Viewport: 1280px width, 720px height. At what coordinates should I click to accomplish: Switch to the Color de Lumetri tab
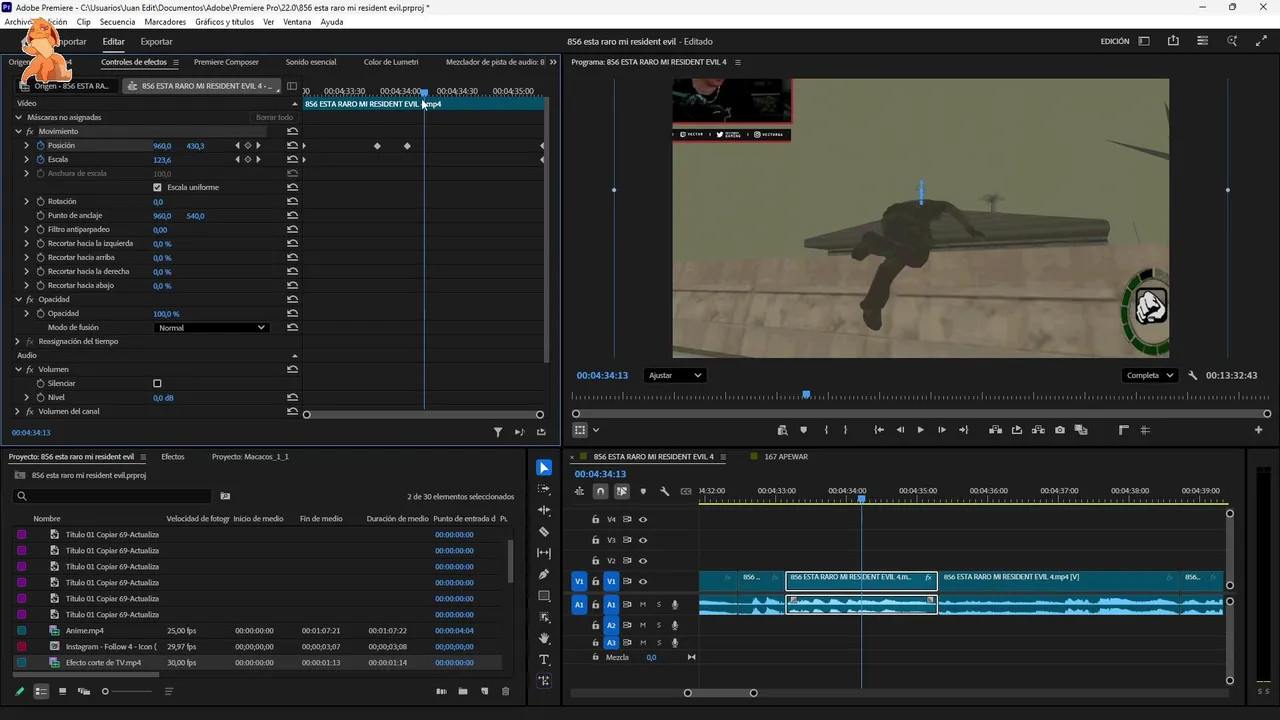(x=391, y=62)
